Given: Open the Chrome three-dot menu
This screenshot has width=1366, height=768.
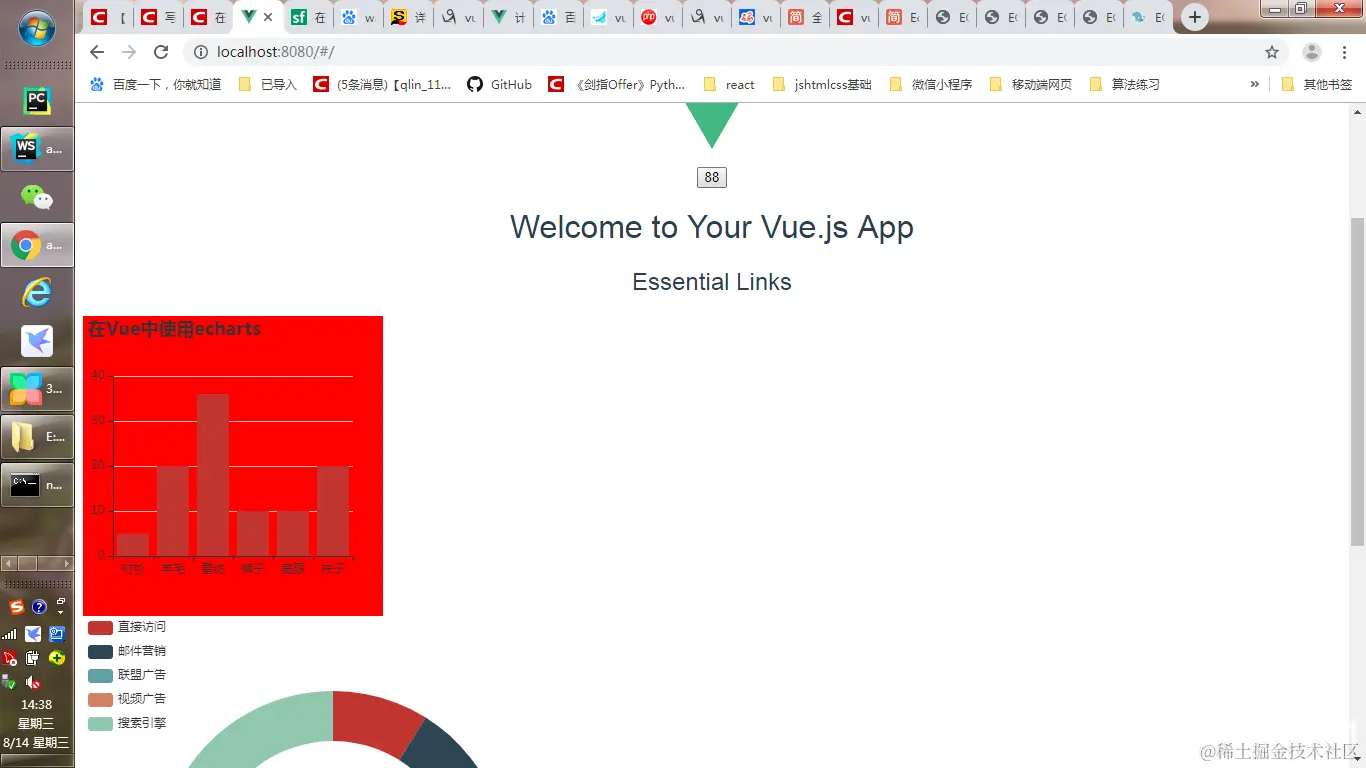Looking at the screenshot, I should pyautogui.click(x=1344, y=52).
